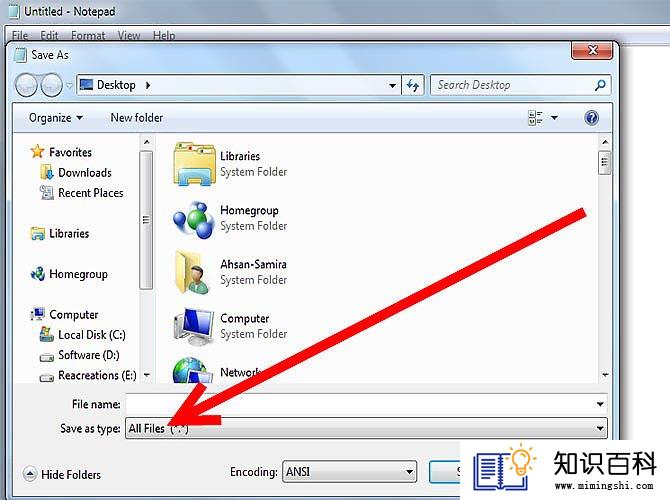Viewport: 670px width, 500px height.
Task: Select the Ahsan-Samira user folder icon
Action: [192, 273]
